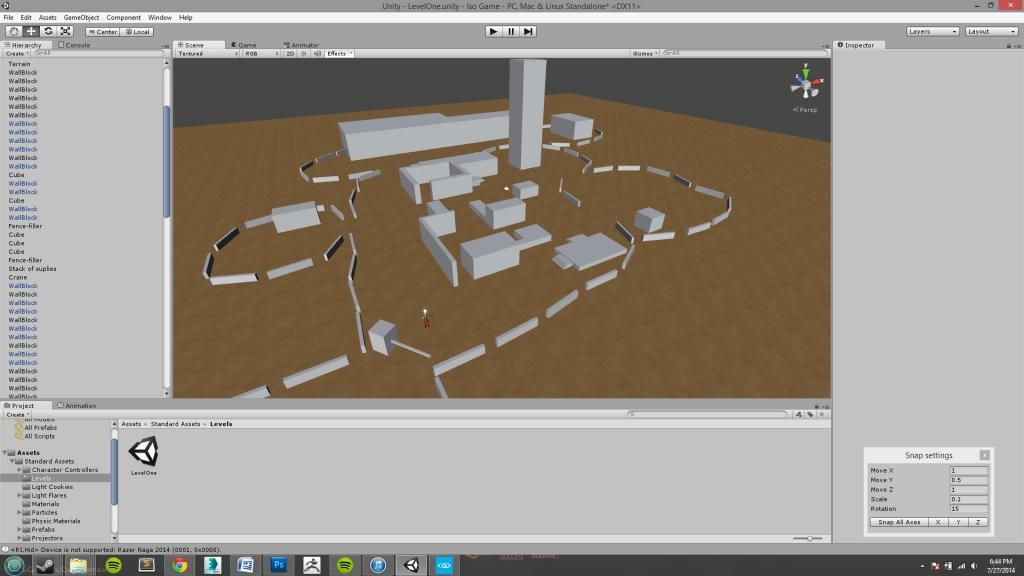Toggle scene audio in Scene toolbar
1024x576 pixels.
coord(316,53)
